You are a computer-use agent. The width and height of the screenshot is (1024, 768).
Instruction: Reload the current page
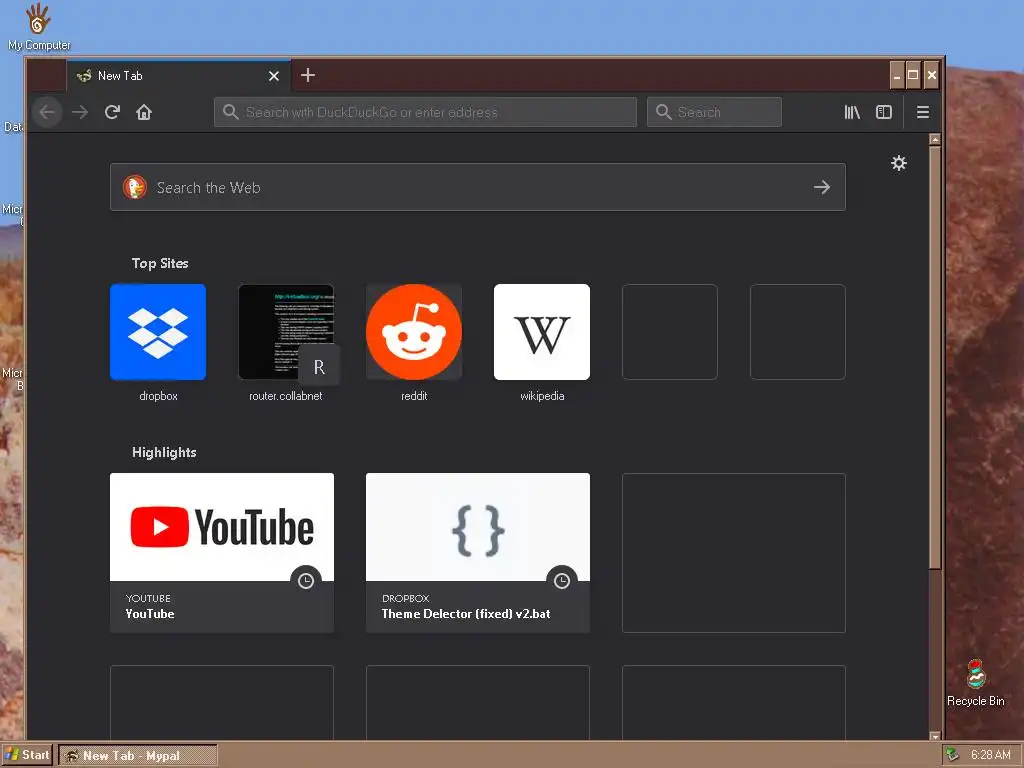point(112,112)
